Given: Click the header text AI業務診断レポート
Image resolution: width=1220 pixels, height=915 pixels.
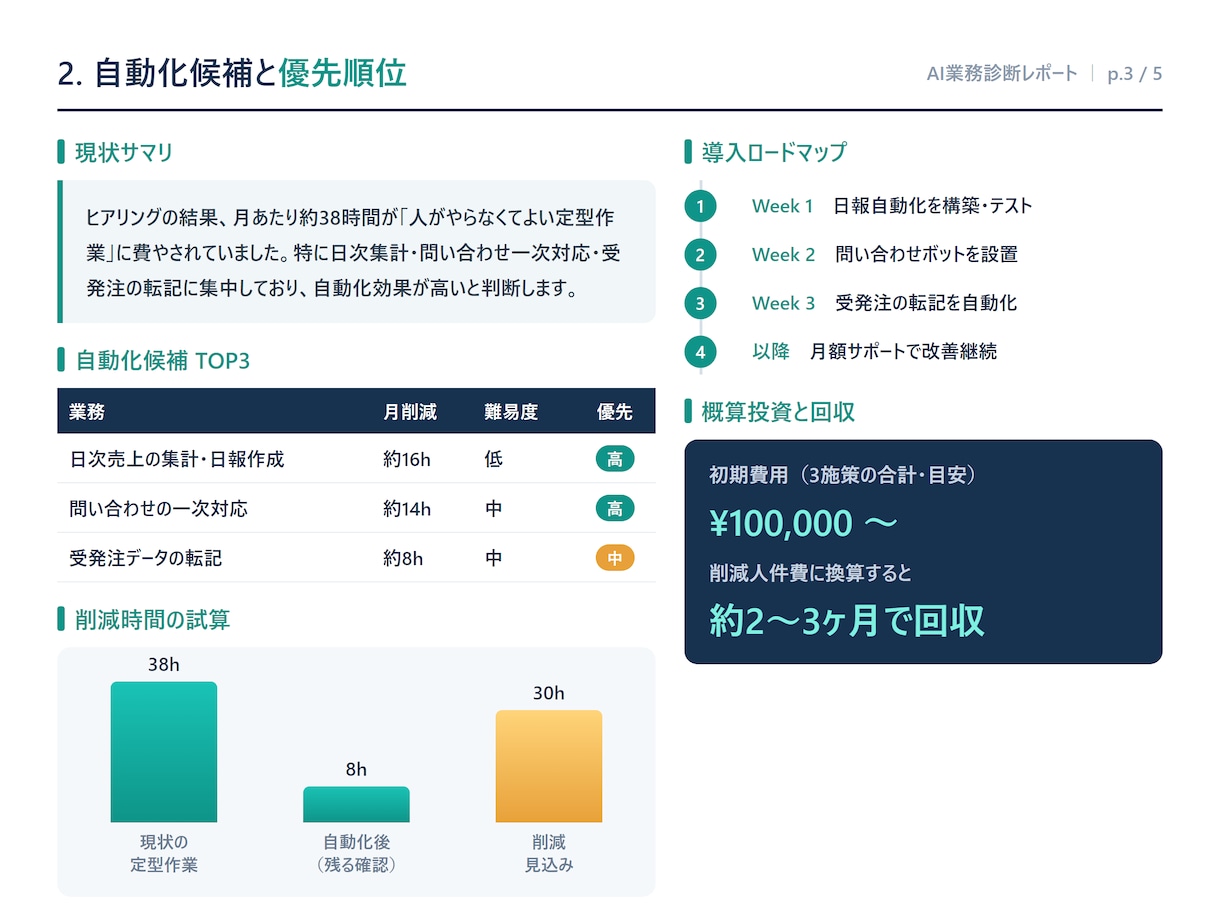Looking at the screenshot, I should 1002,74.
